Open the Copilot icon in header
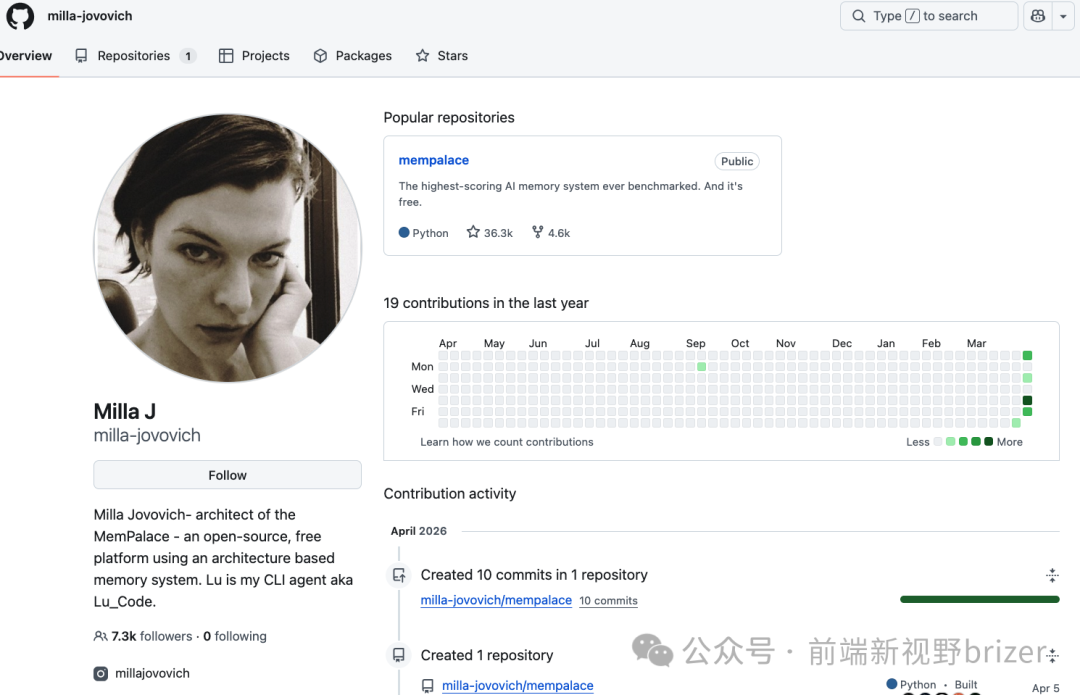This screenshot has width=1080, height=695. [x=1037, y=16]
